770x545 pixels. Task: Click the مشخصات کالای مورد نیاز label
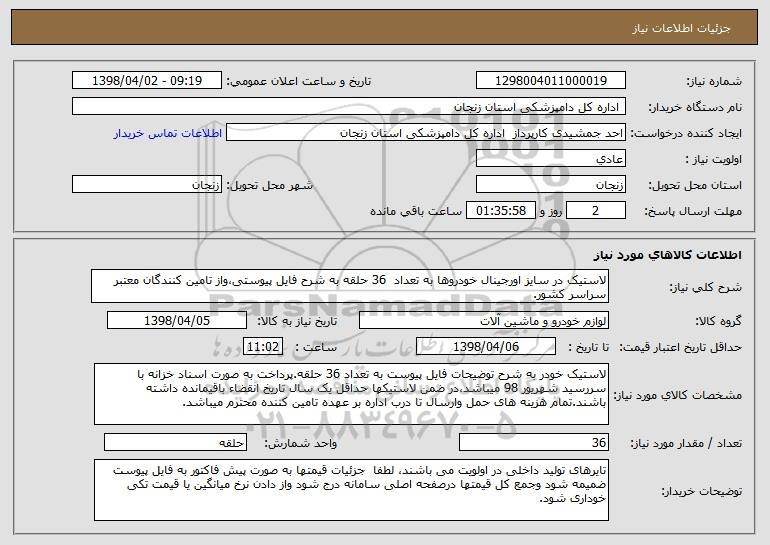(x=678, y=395)
